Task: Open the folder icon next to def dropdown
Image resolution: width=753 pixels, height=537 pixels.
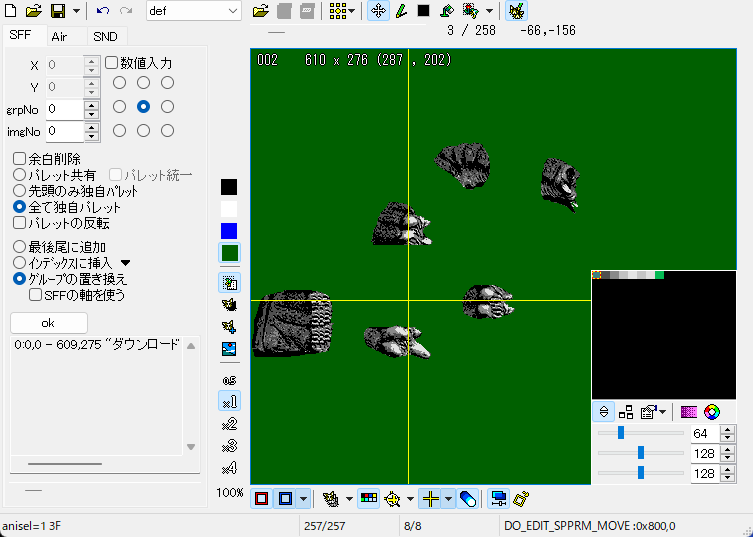Action: [260, 11]
